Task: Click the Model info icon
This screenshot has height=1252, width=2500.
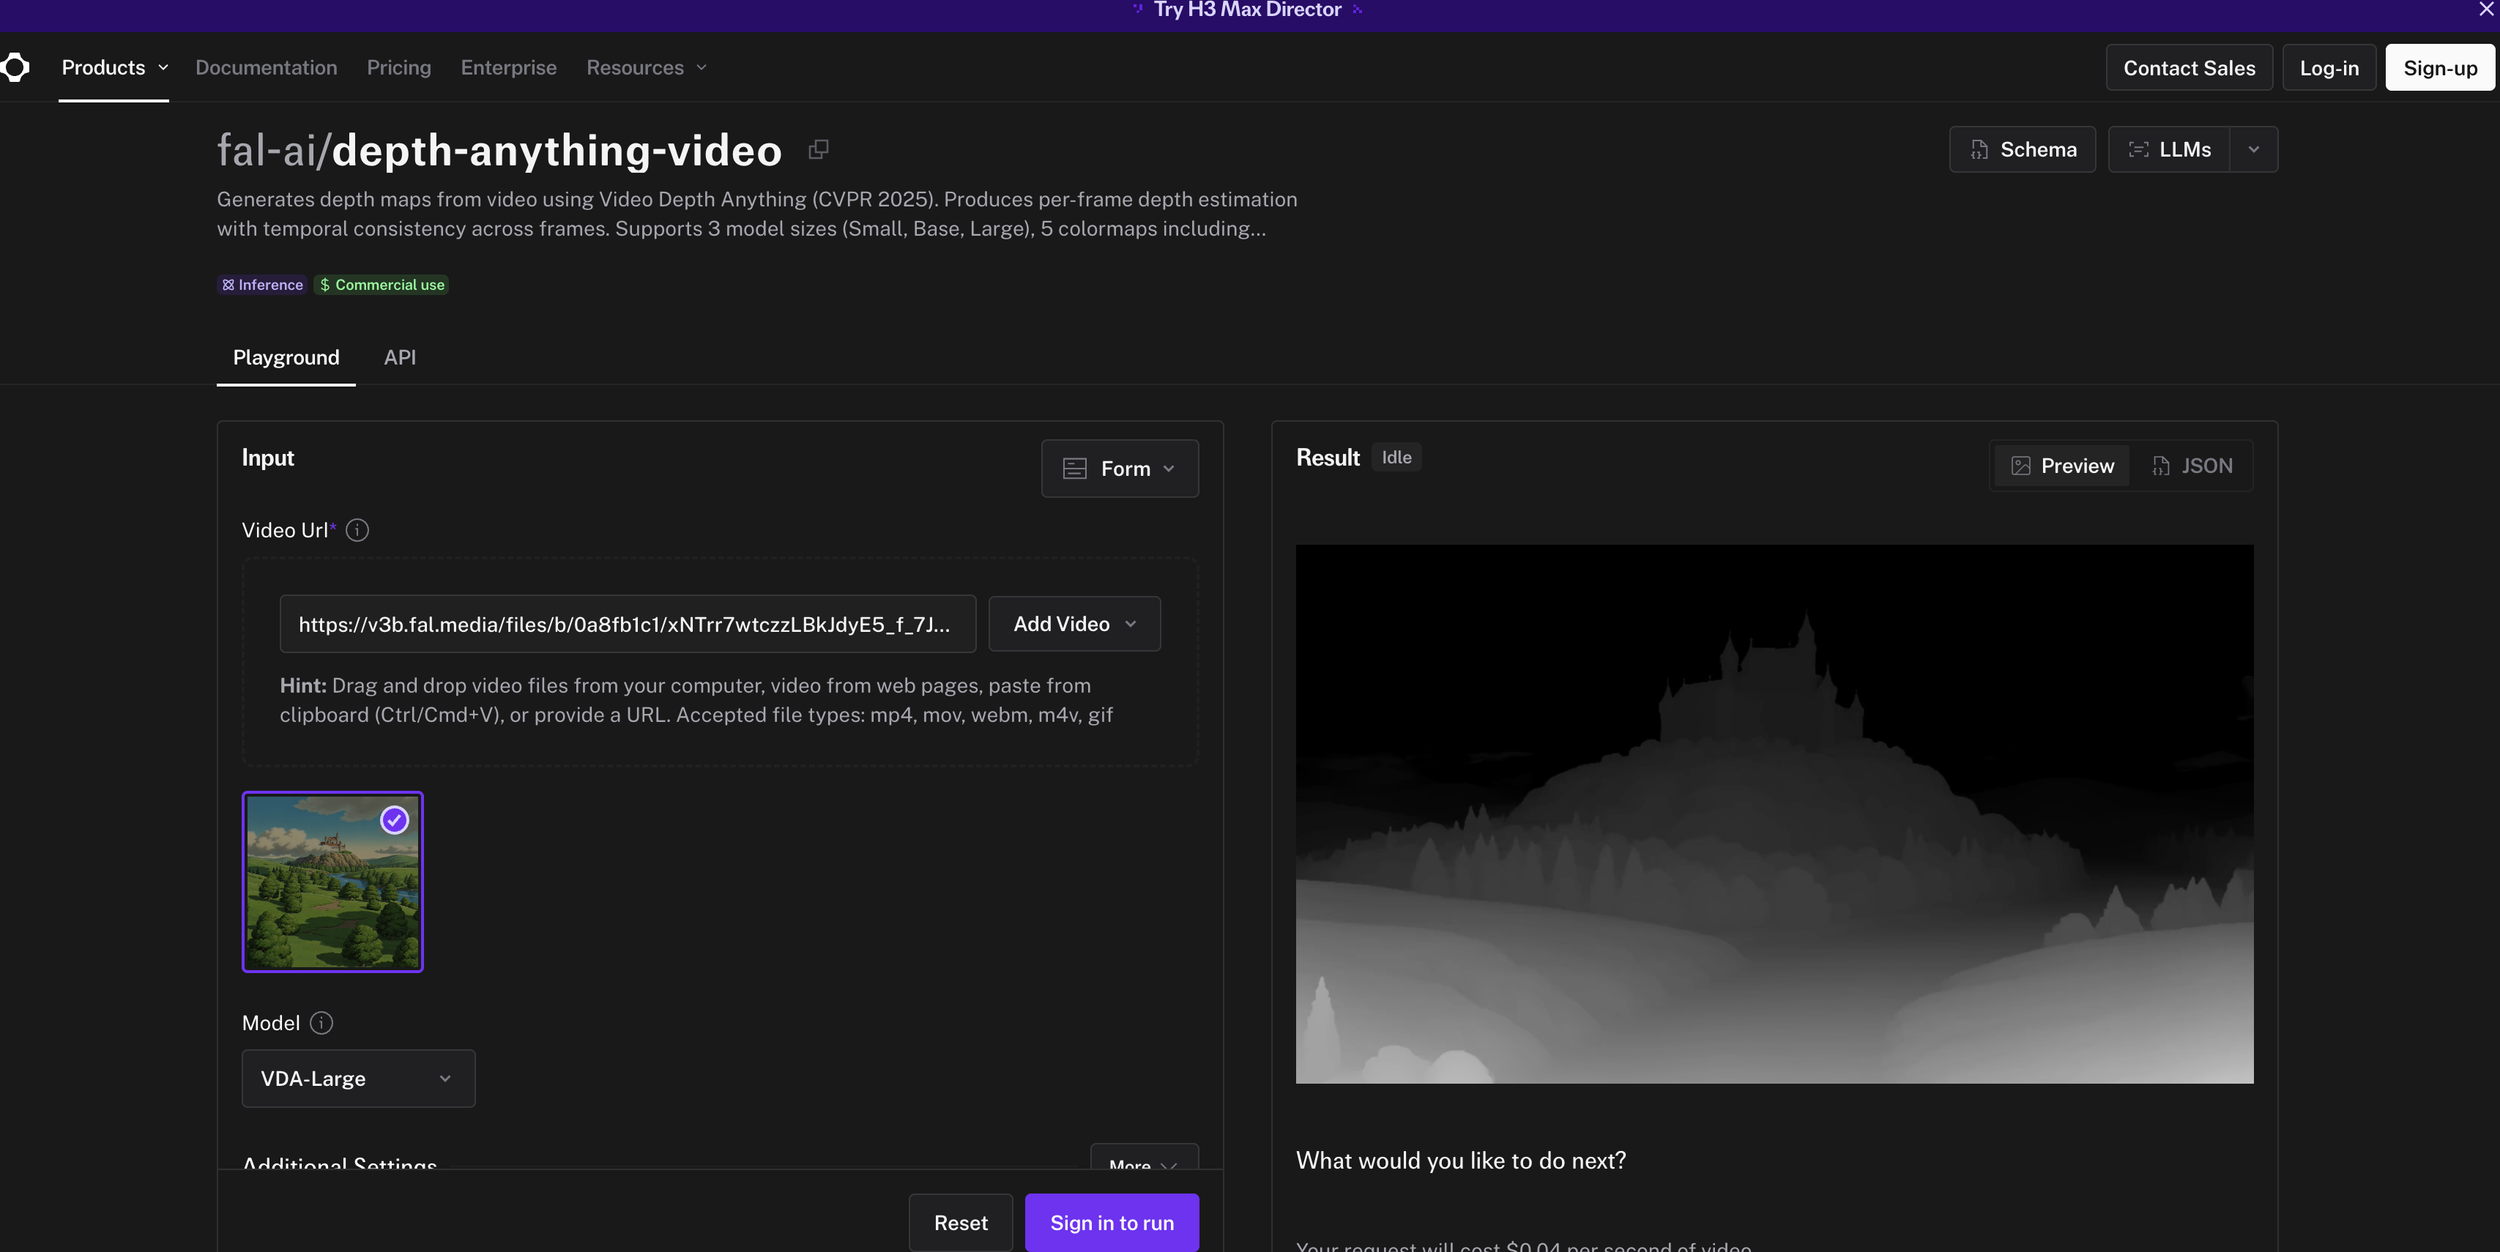Action: (x=321, y=1023)
